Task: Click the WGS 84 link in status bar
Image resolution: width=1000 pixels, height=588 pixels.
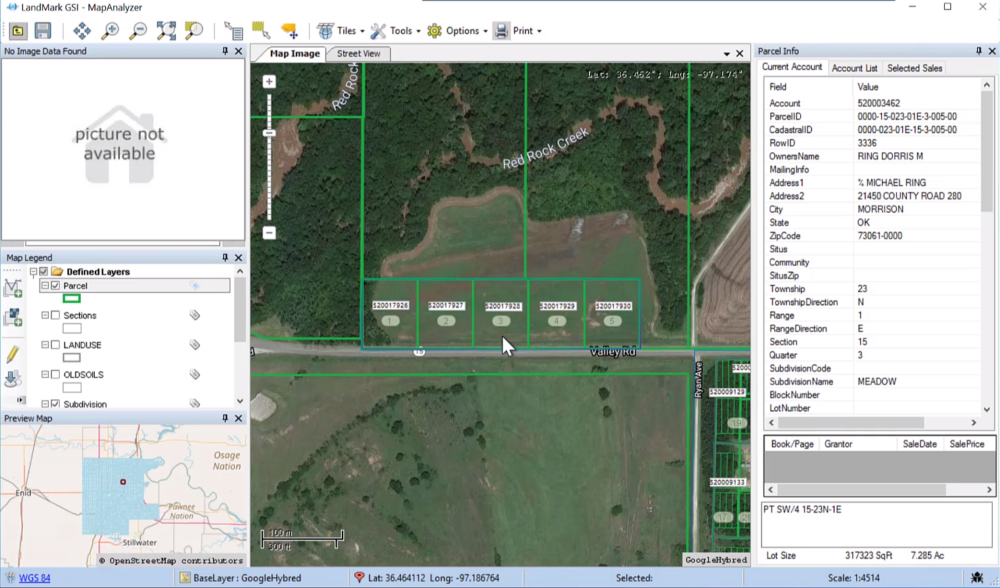Action: (33, 578)
